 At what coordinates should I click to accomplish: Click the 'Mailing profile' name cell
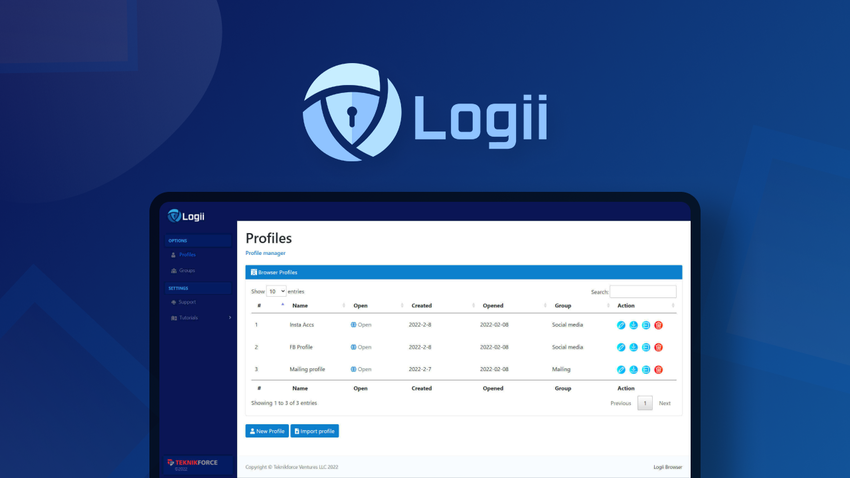click(x=307, y=369)
